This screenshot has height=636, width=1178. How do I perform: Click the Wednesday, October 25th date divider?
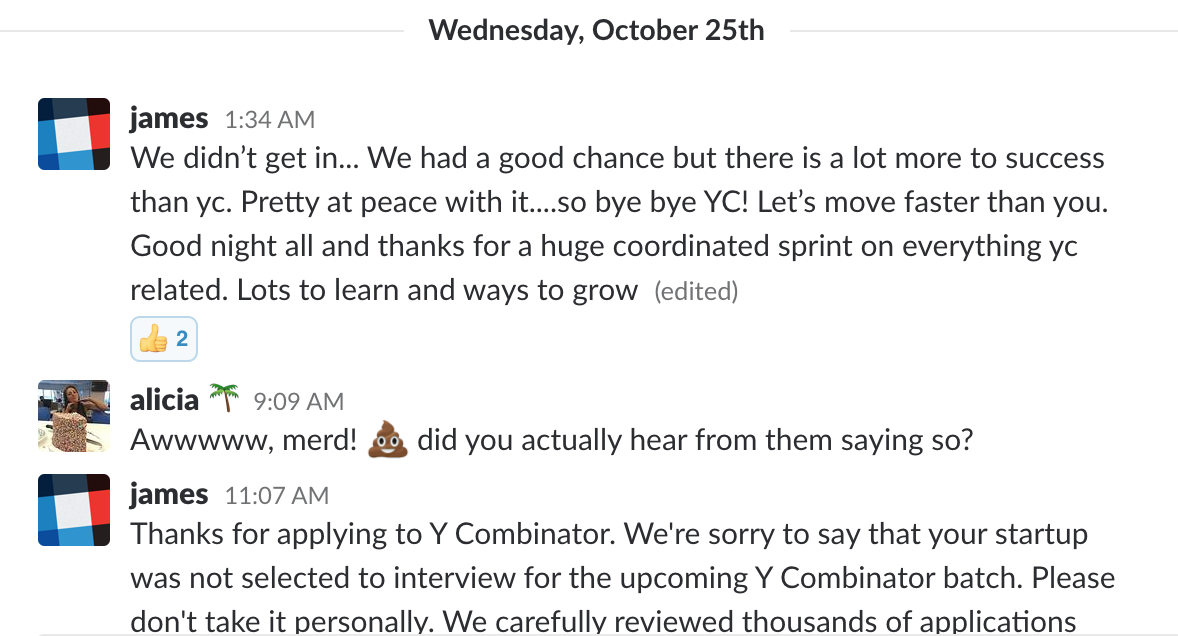click(596, 31)
